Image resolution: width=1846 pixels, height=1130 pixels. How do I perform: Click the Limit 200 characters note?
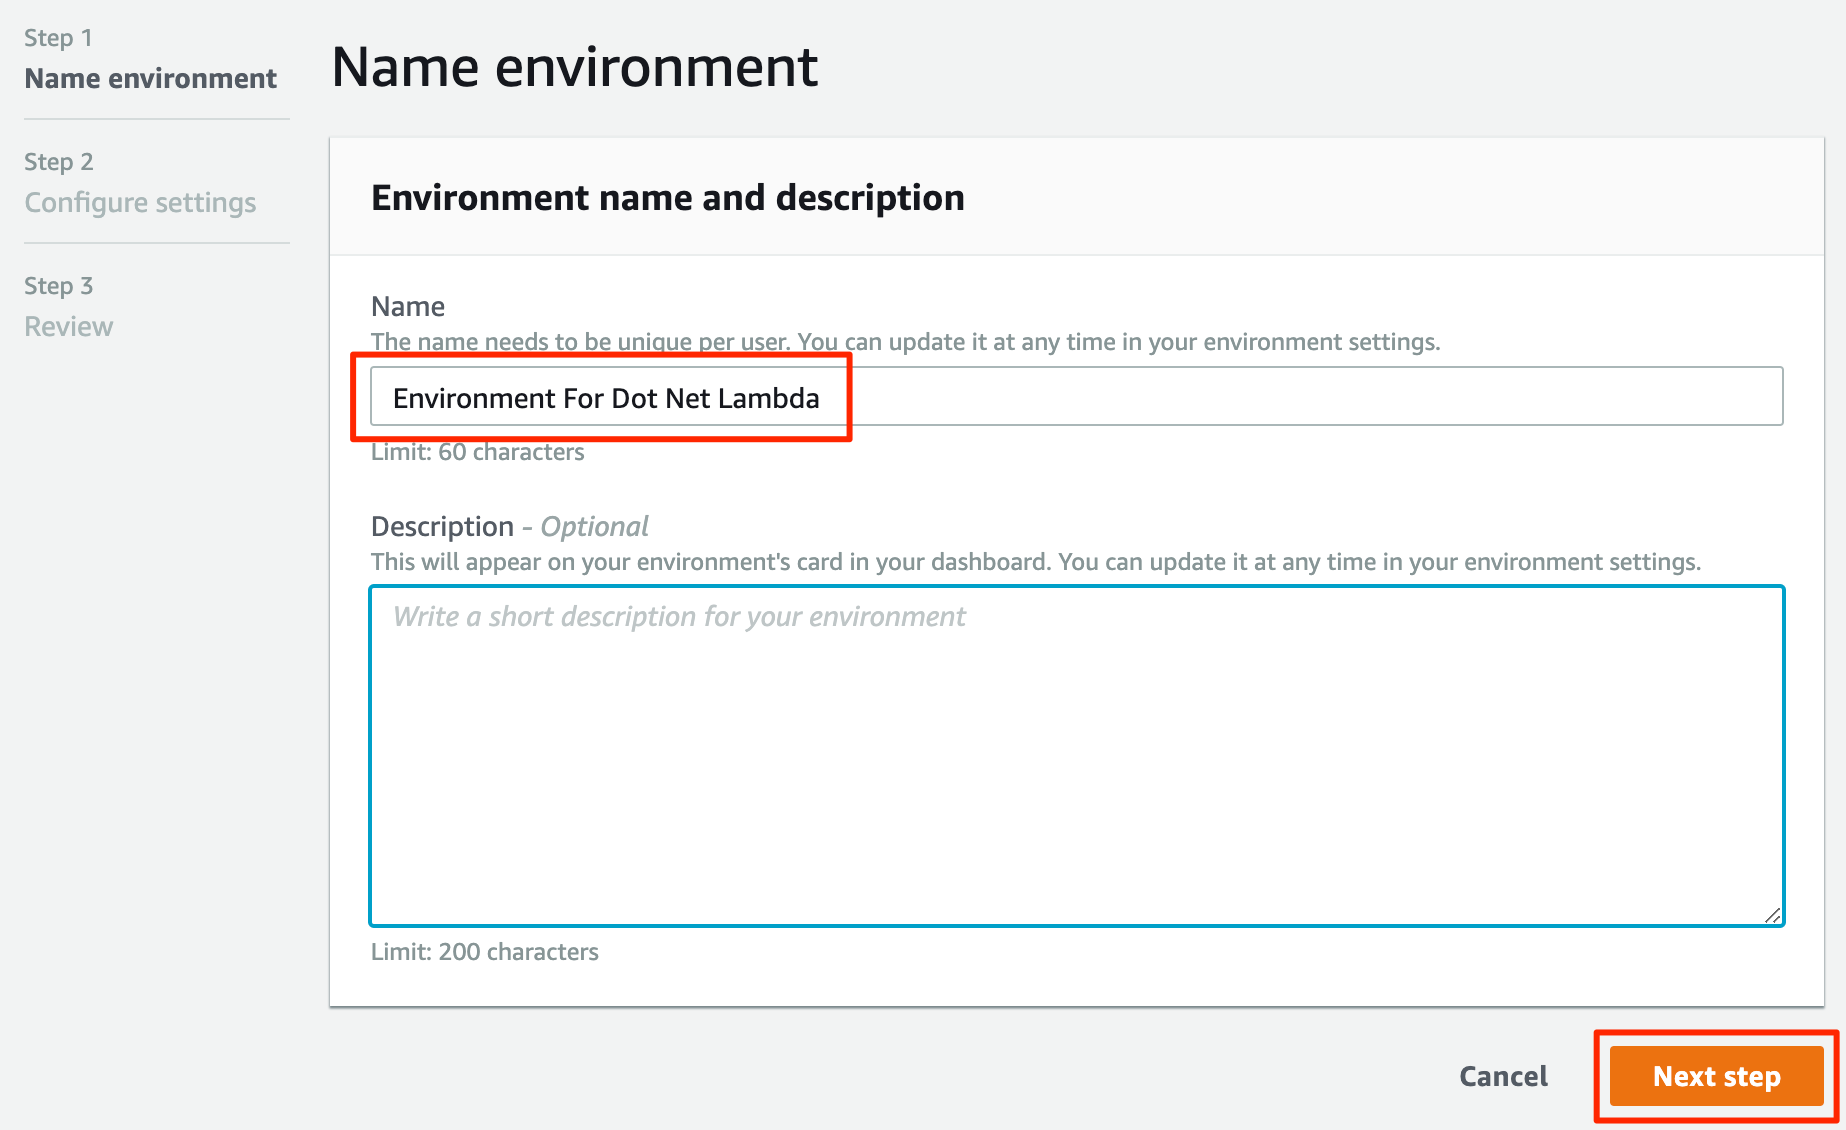tap(484, 951)
